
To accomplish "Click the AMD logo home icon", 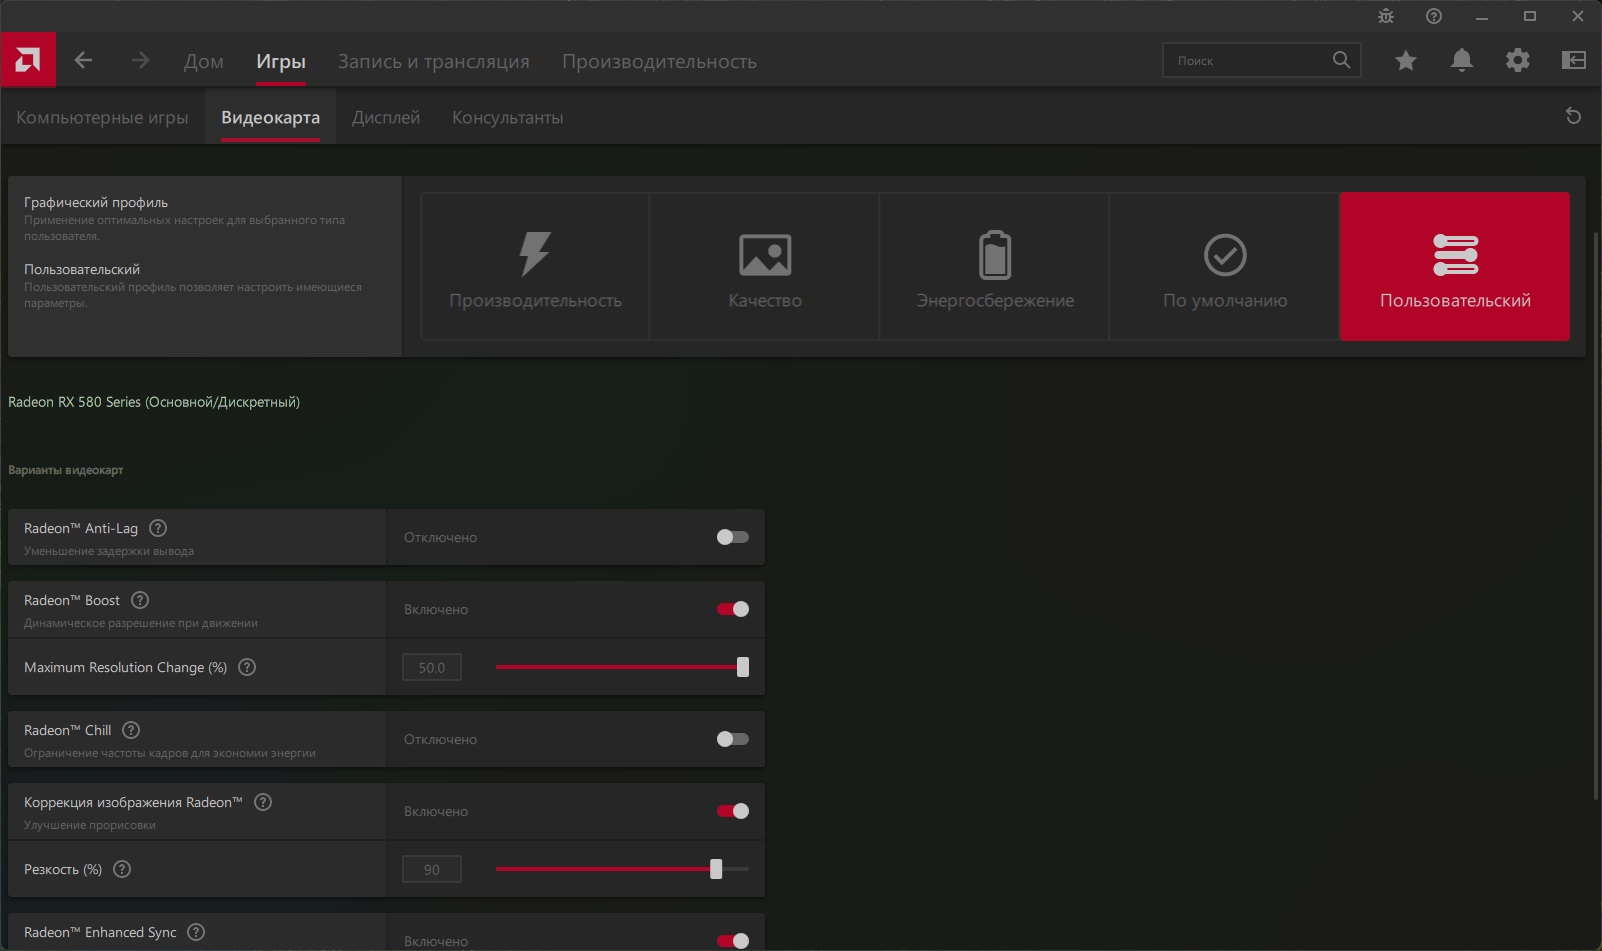I will pyautogui.click(x=28, y=60).
